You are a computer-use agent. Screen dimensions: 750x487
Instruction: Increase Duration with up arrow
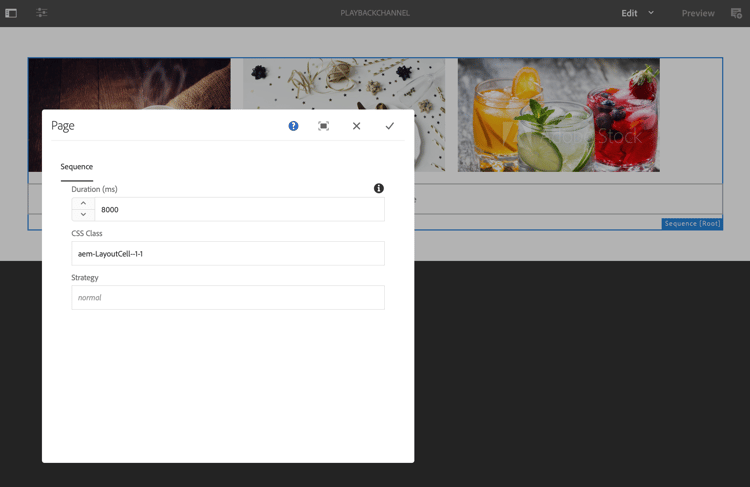83,203
